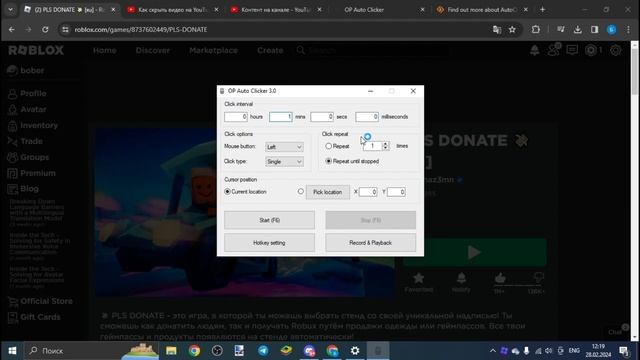The image size is (640, 360).
Task: Increase repeat times with up arrow
Action: click(x=386, y=144)
